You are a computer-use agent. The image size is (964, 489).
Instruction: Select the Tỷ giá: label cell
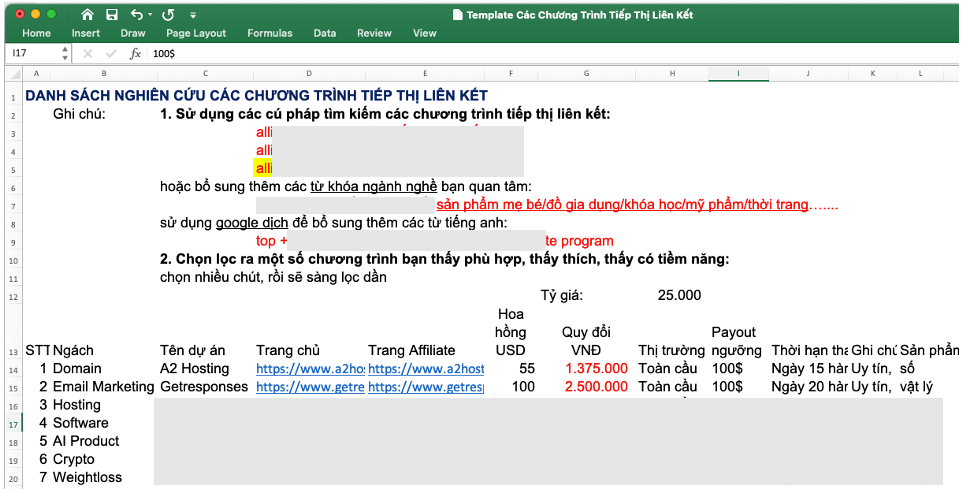pyautogui.click(x=562, y=296)
